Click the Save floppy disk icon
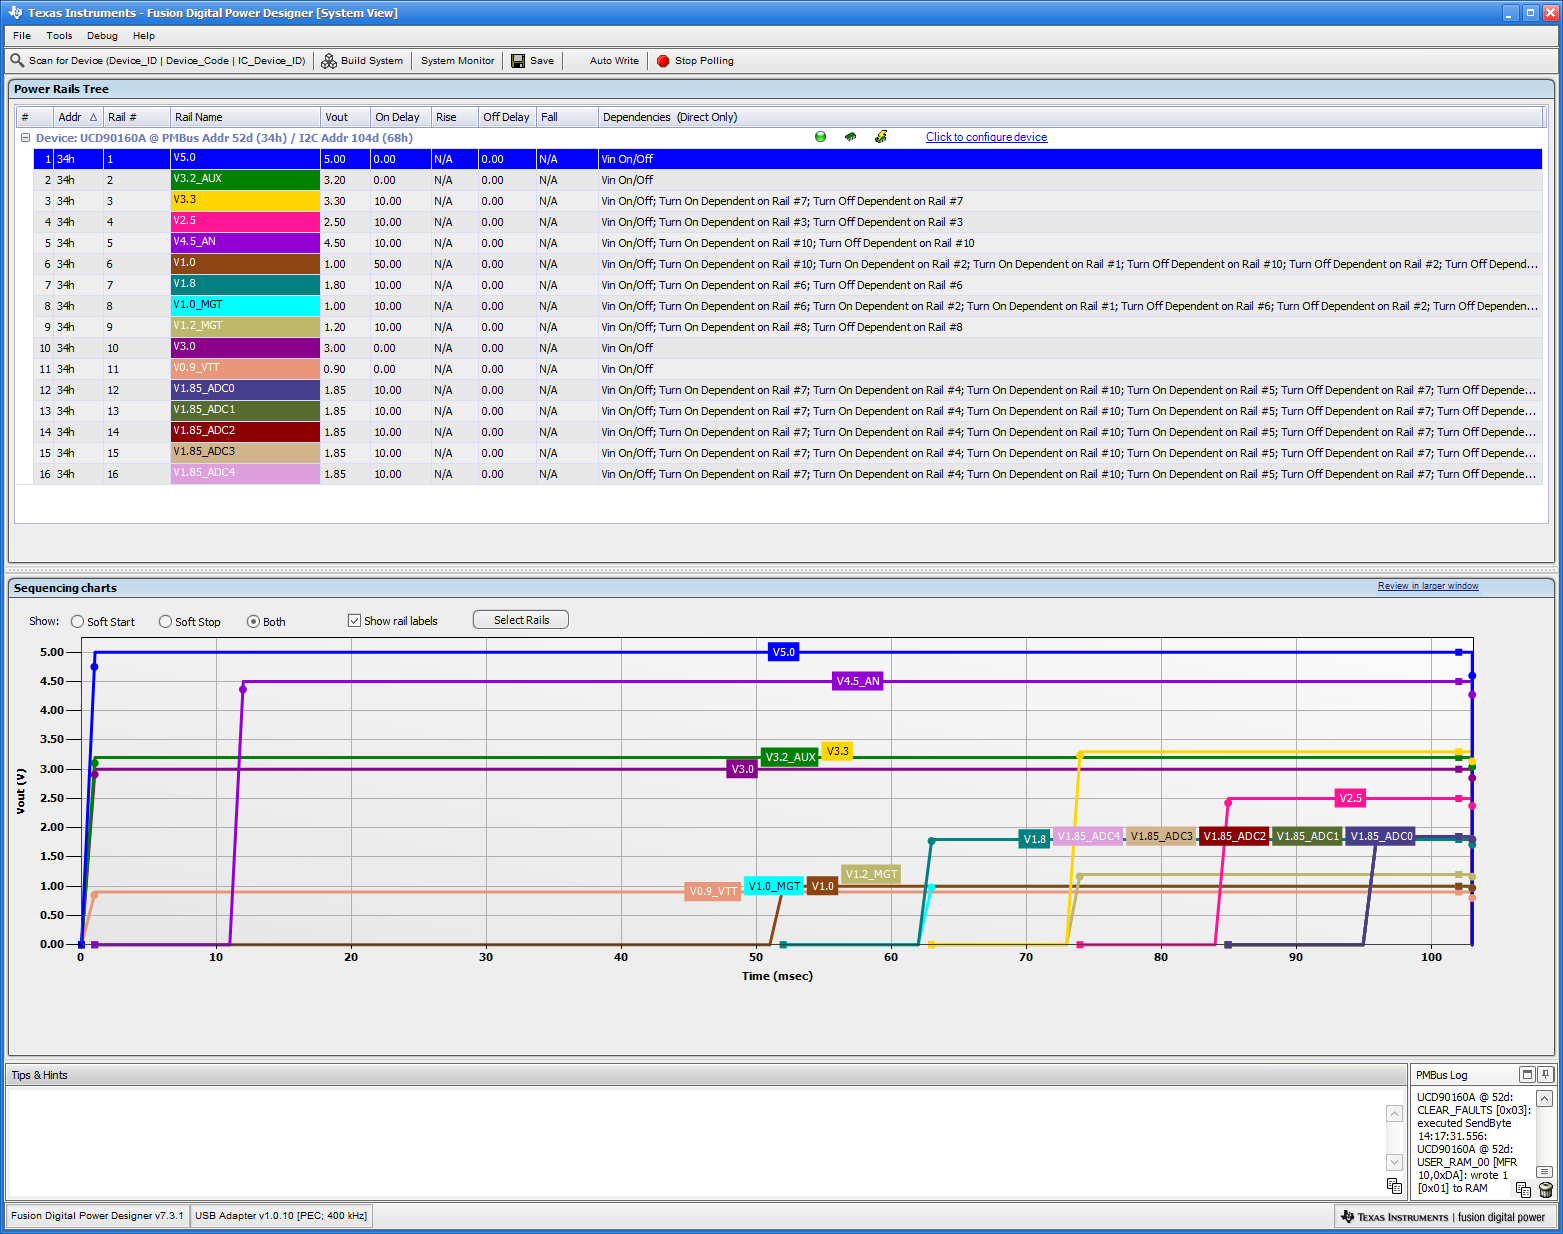Viewport: 1563px width, 1234px height. pyautogui.click(x=518, y=61)
